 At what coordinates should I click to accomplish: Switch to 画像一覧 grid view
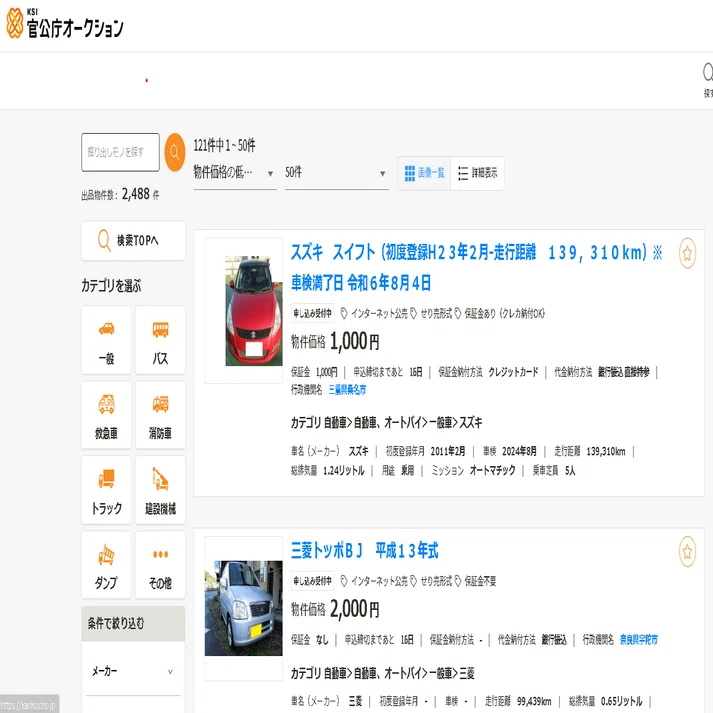point(424,173)
